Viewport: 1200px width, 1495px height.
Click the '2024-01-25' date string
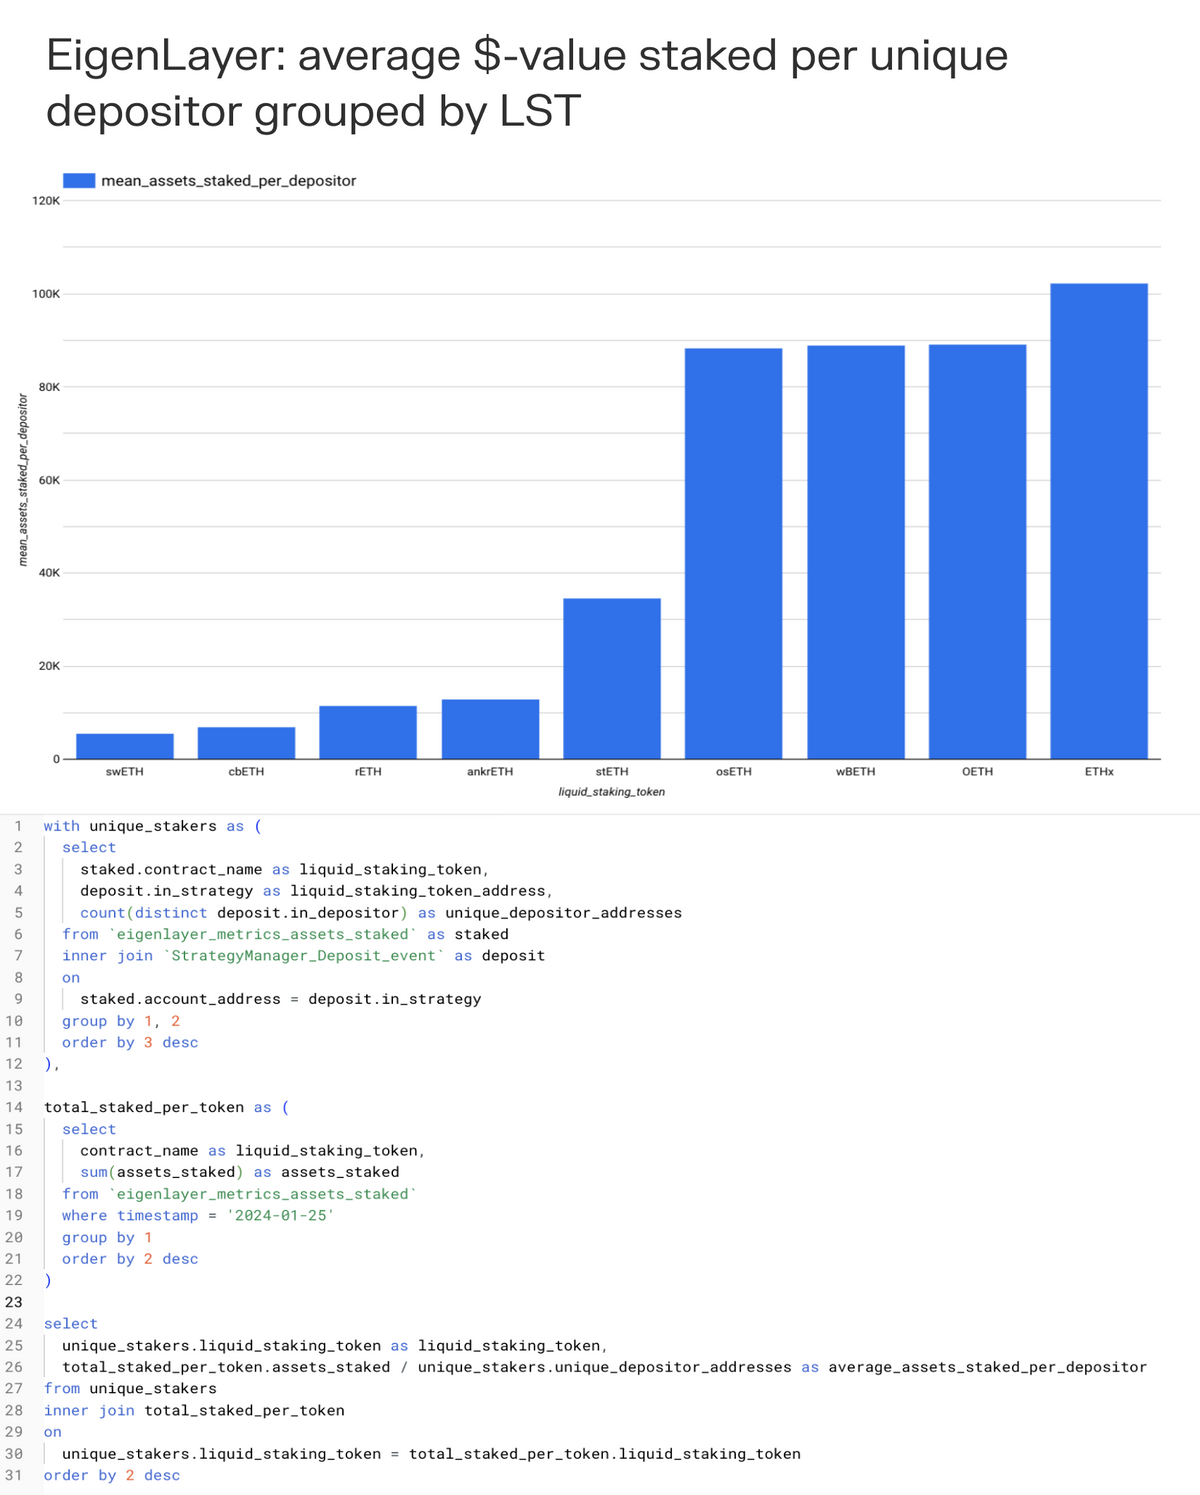pos(281,1216)
